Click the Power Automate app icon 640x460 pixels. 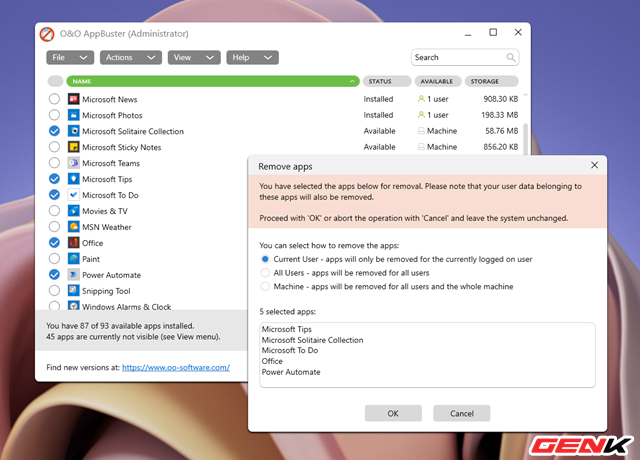[73, 274]
